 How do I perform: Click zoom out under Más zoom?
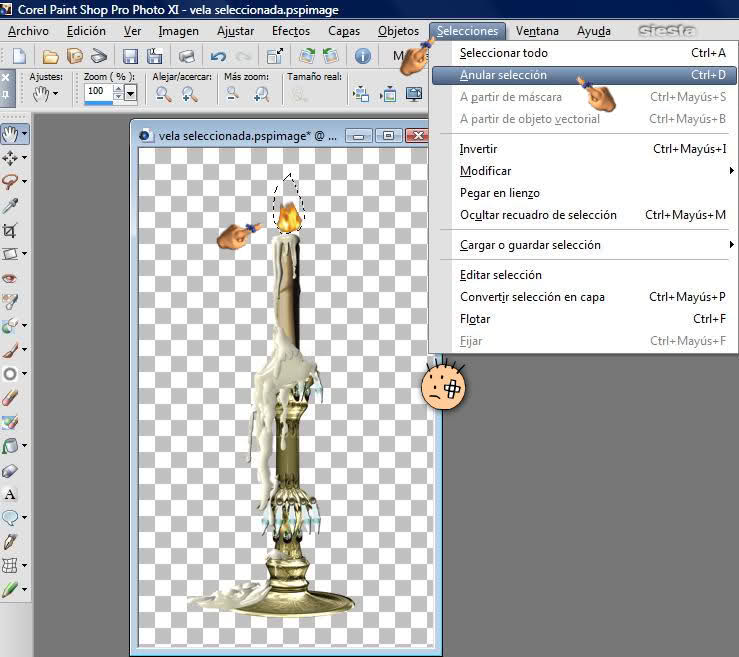coord(233,95)
